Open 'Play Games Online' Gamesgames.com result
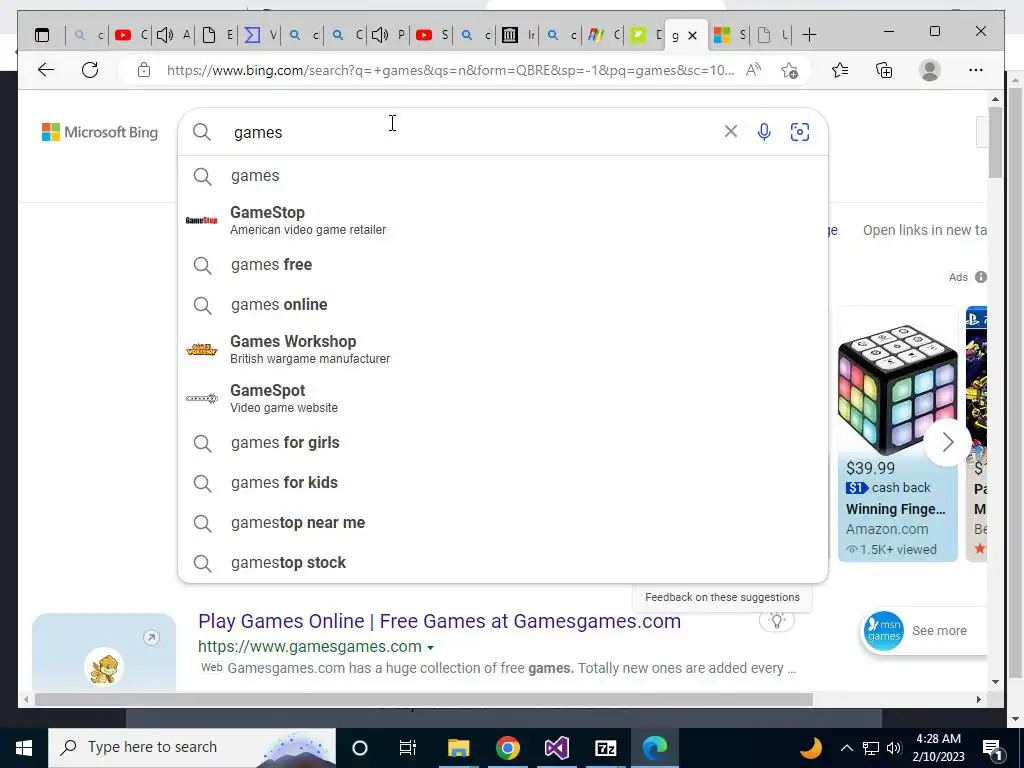This screenshot has width=1024, height=768. tap(440, 621)
